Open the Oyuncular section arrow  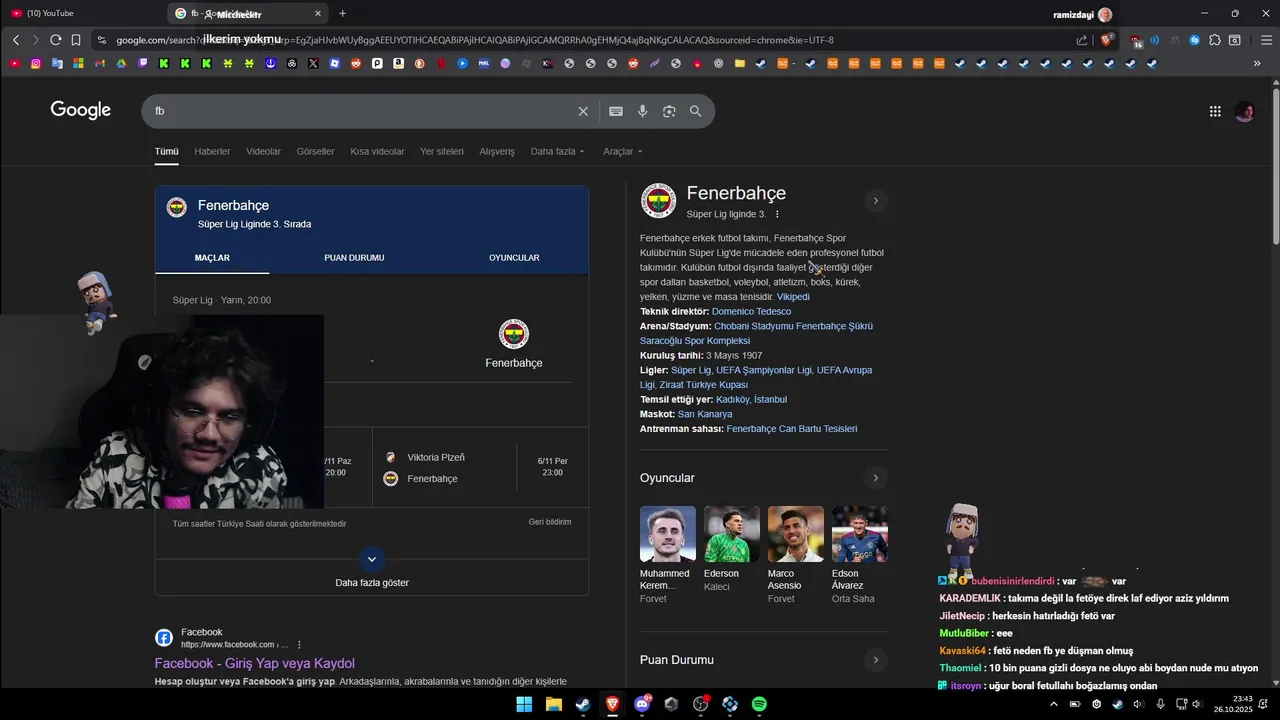click(875, 478)
